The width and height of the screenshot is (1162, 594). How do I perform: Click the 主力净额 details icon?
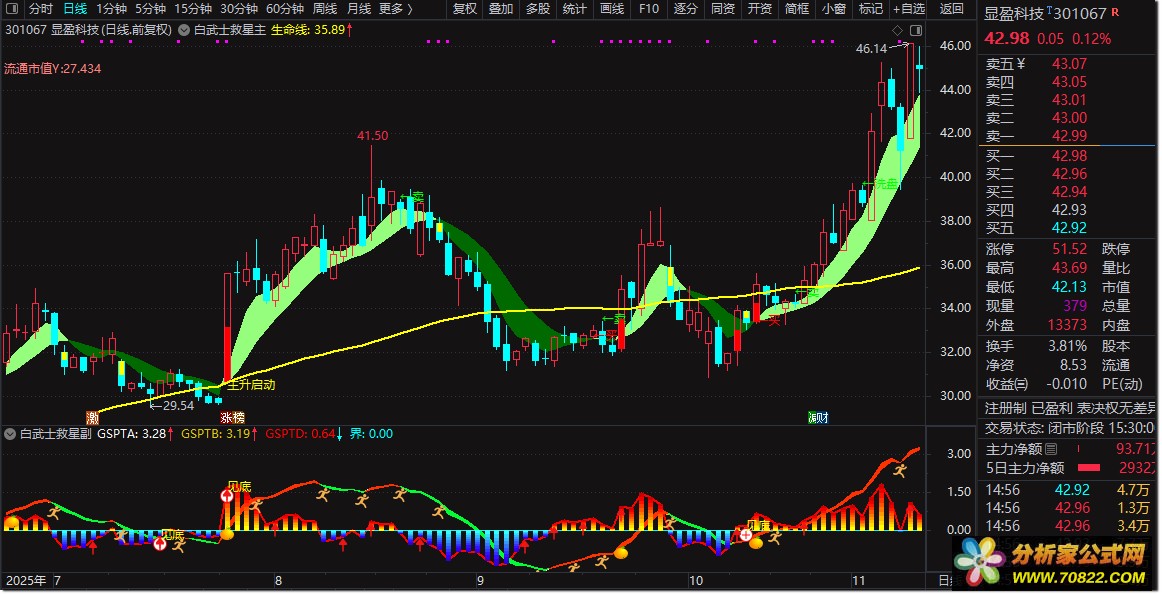click(1051, 449)
